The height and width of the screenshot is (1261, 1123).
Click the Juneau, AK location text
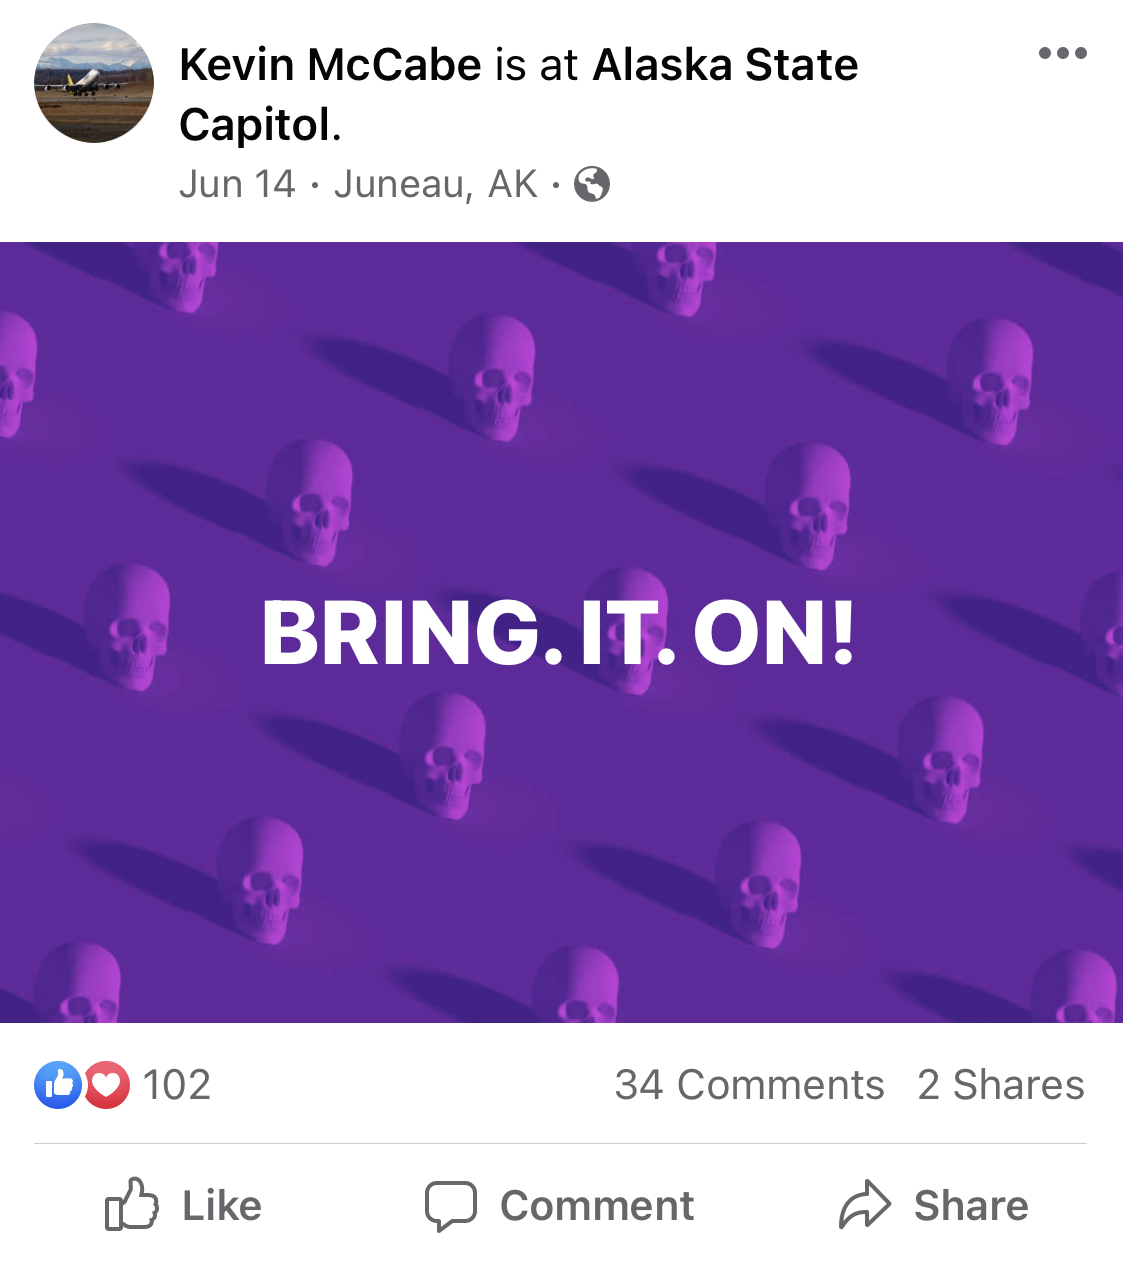click(436, 184)
